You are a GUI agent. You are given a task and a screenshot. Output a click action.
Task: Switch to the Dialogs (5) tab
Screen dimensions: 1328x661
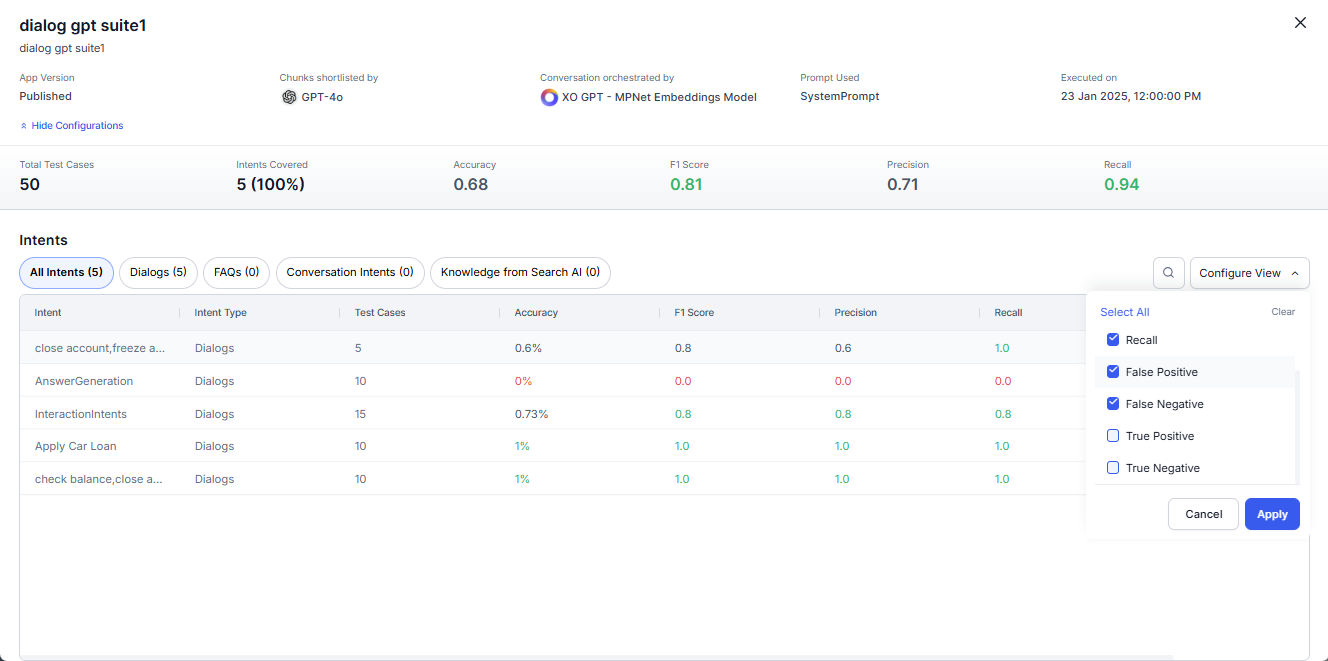[158, 272]
